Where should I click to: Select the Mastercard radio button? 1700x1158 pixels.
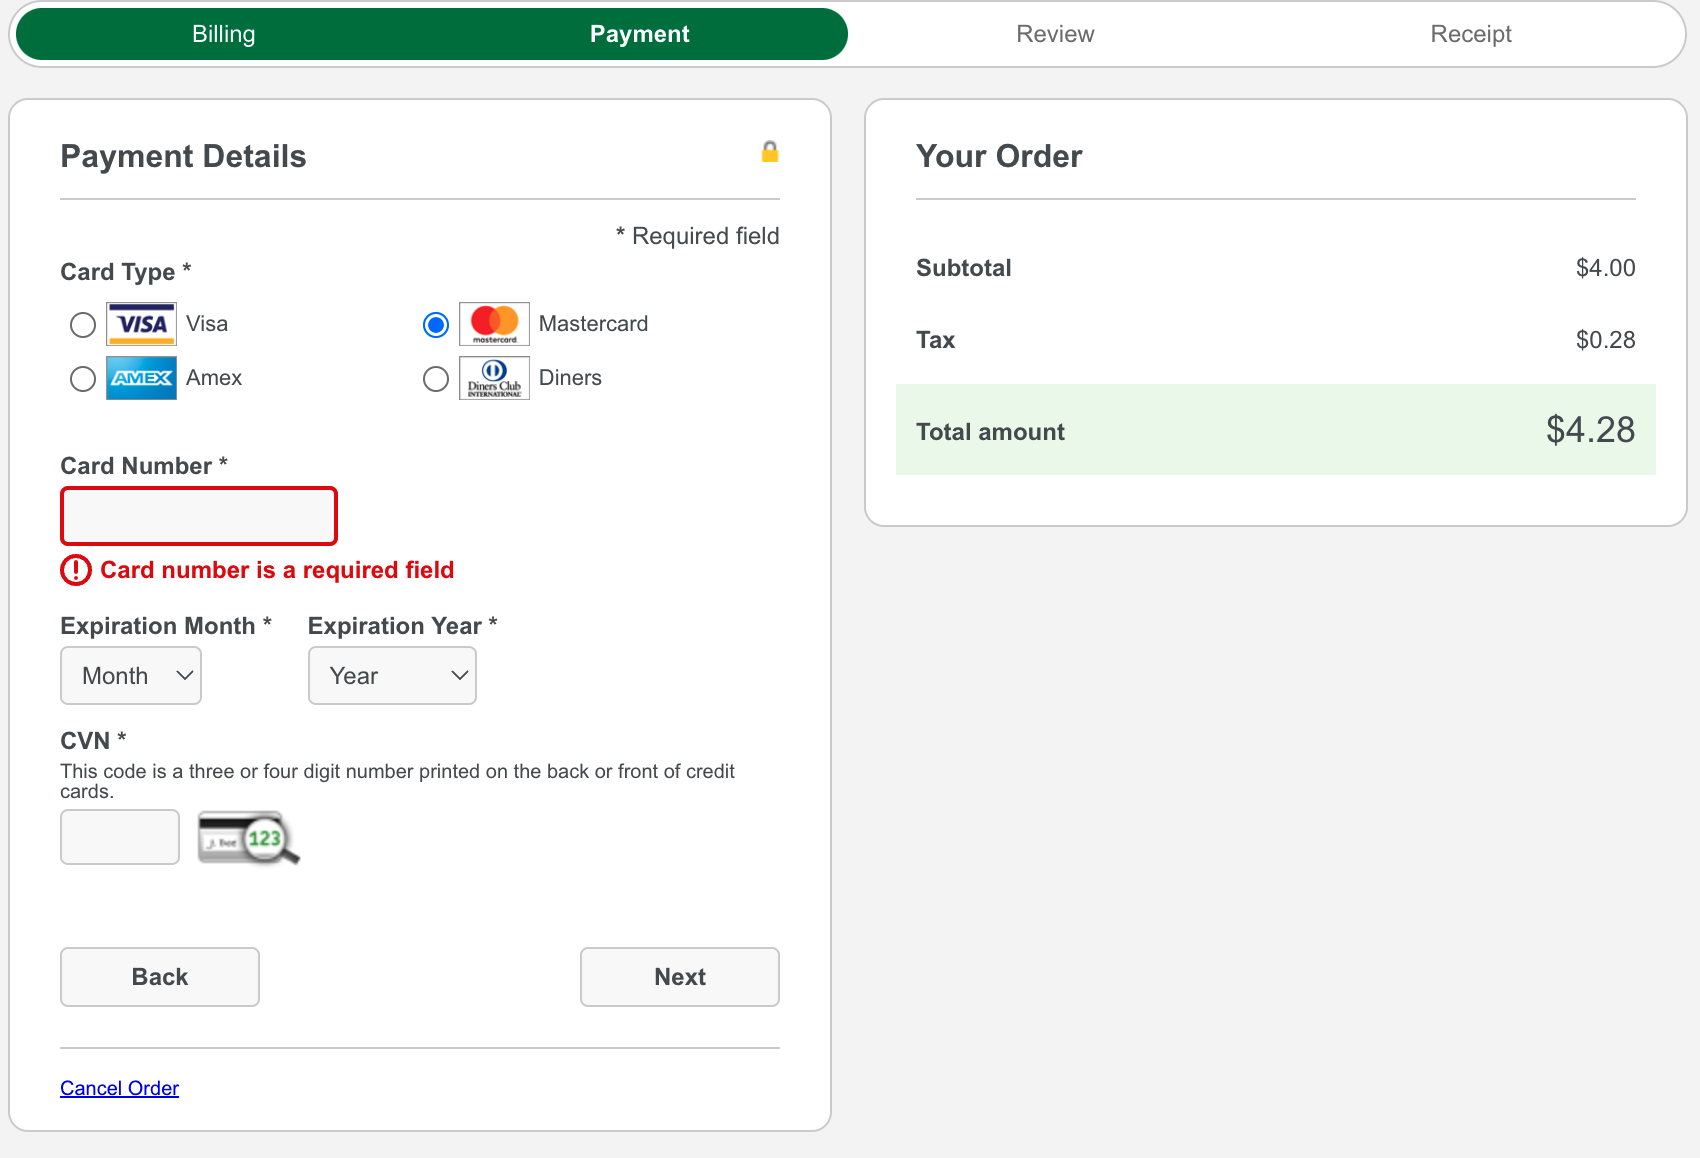[x=436, y=325]
